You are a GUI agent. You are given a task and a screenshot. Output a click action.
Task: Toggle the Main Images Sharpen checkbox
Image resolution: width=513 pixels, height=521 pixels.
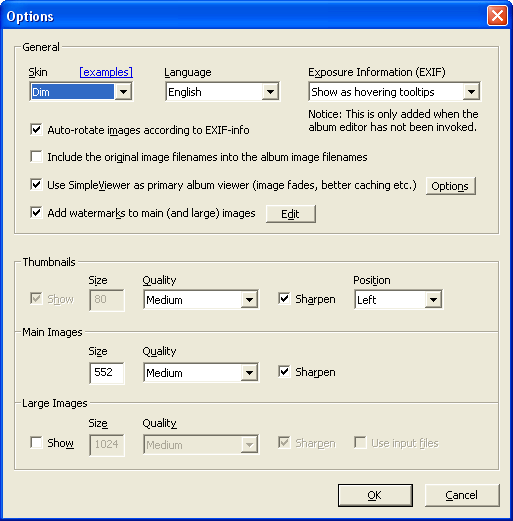(284, 371)
